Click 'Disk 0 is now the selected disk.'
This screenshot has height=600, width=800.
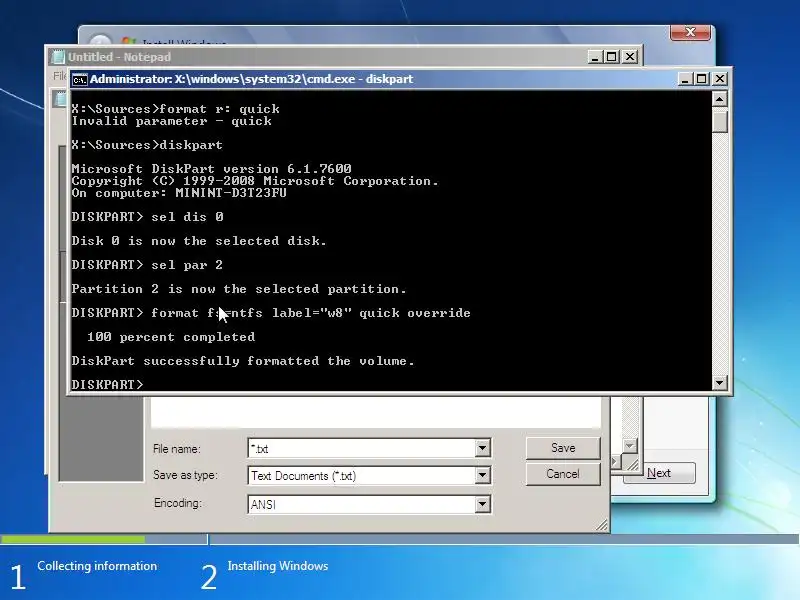tap(199, 241)
